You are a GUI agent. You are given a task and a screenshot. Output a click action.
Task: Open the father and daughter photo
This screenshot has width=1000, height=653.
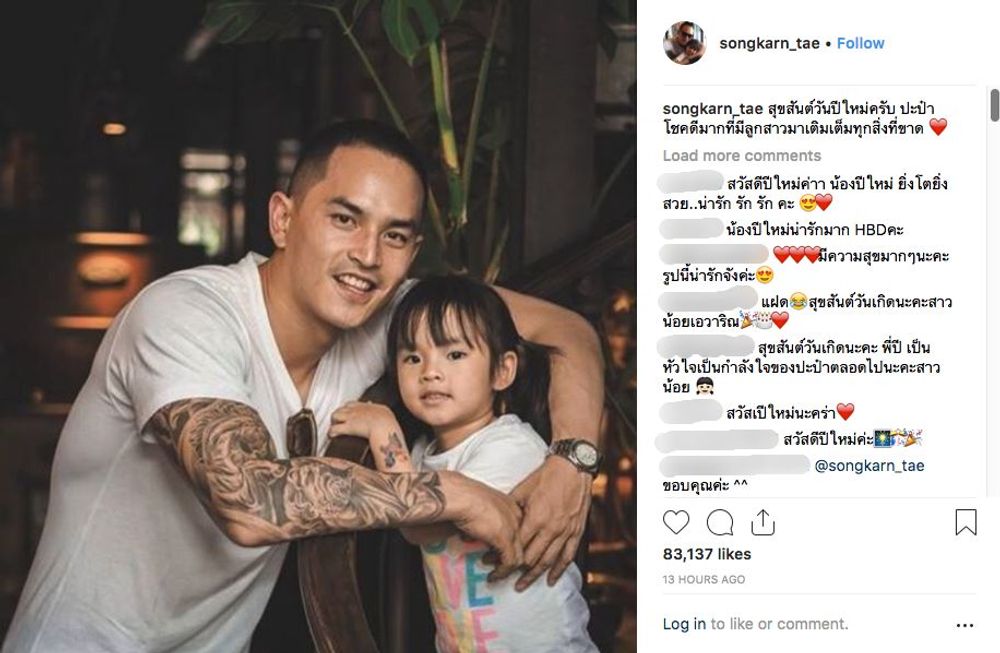318,326
